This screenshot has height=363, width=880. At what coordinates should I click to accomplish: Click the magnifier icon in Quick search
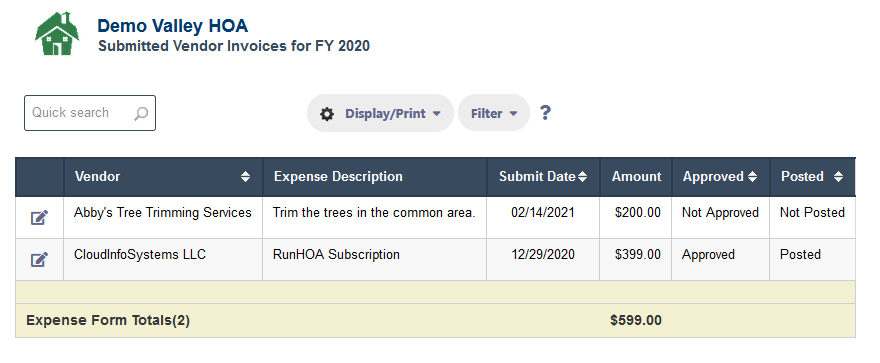coord(141,113)
